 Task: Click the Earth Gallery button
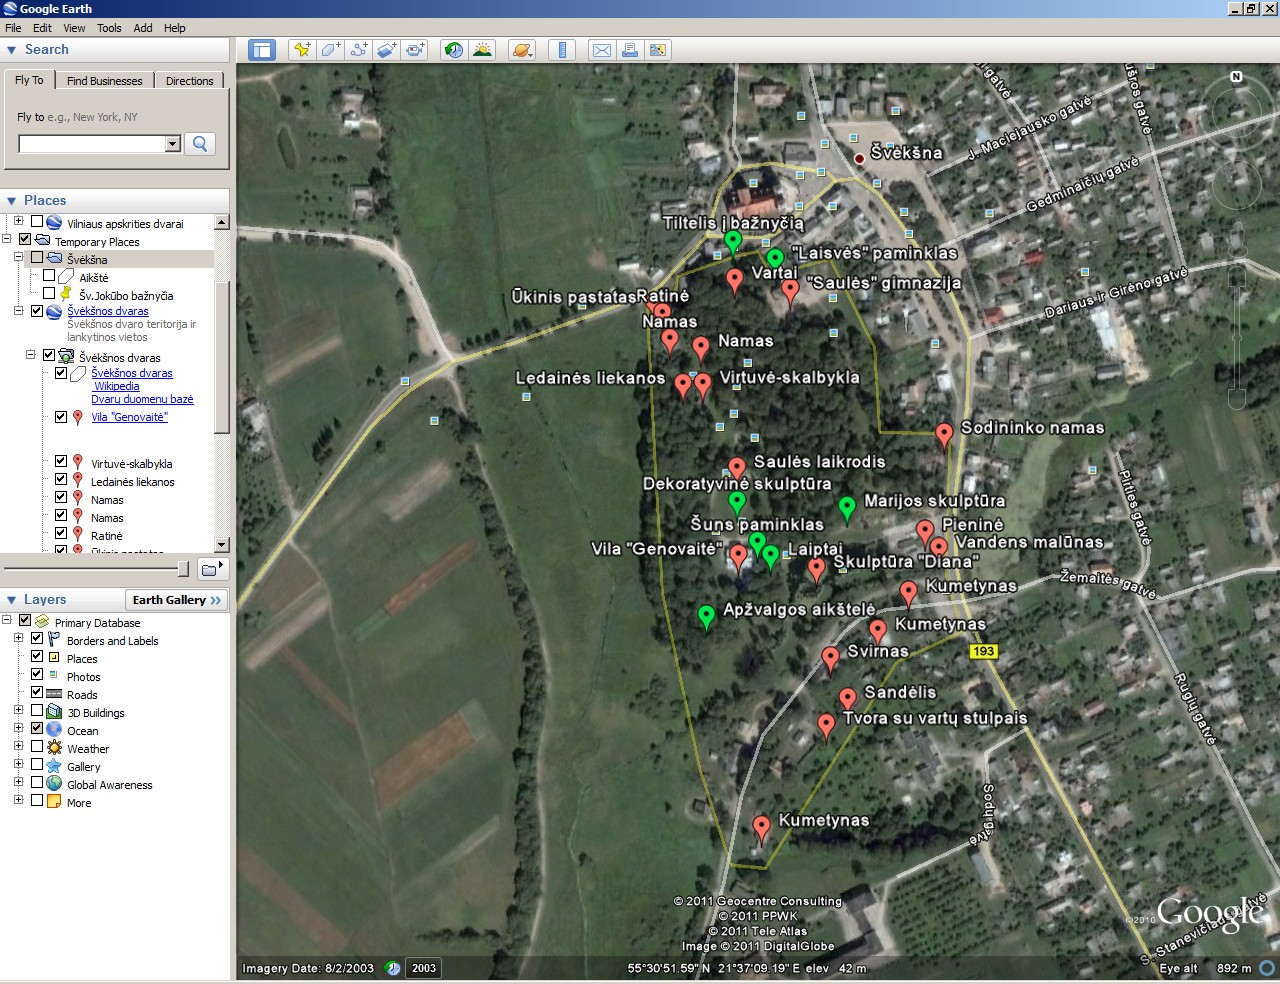pos(177,600)
